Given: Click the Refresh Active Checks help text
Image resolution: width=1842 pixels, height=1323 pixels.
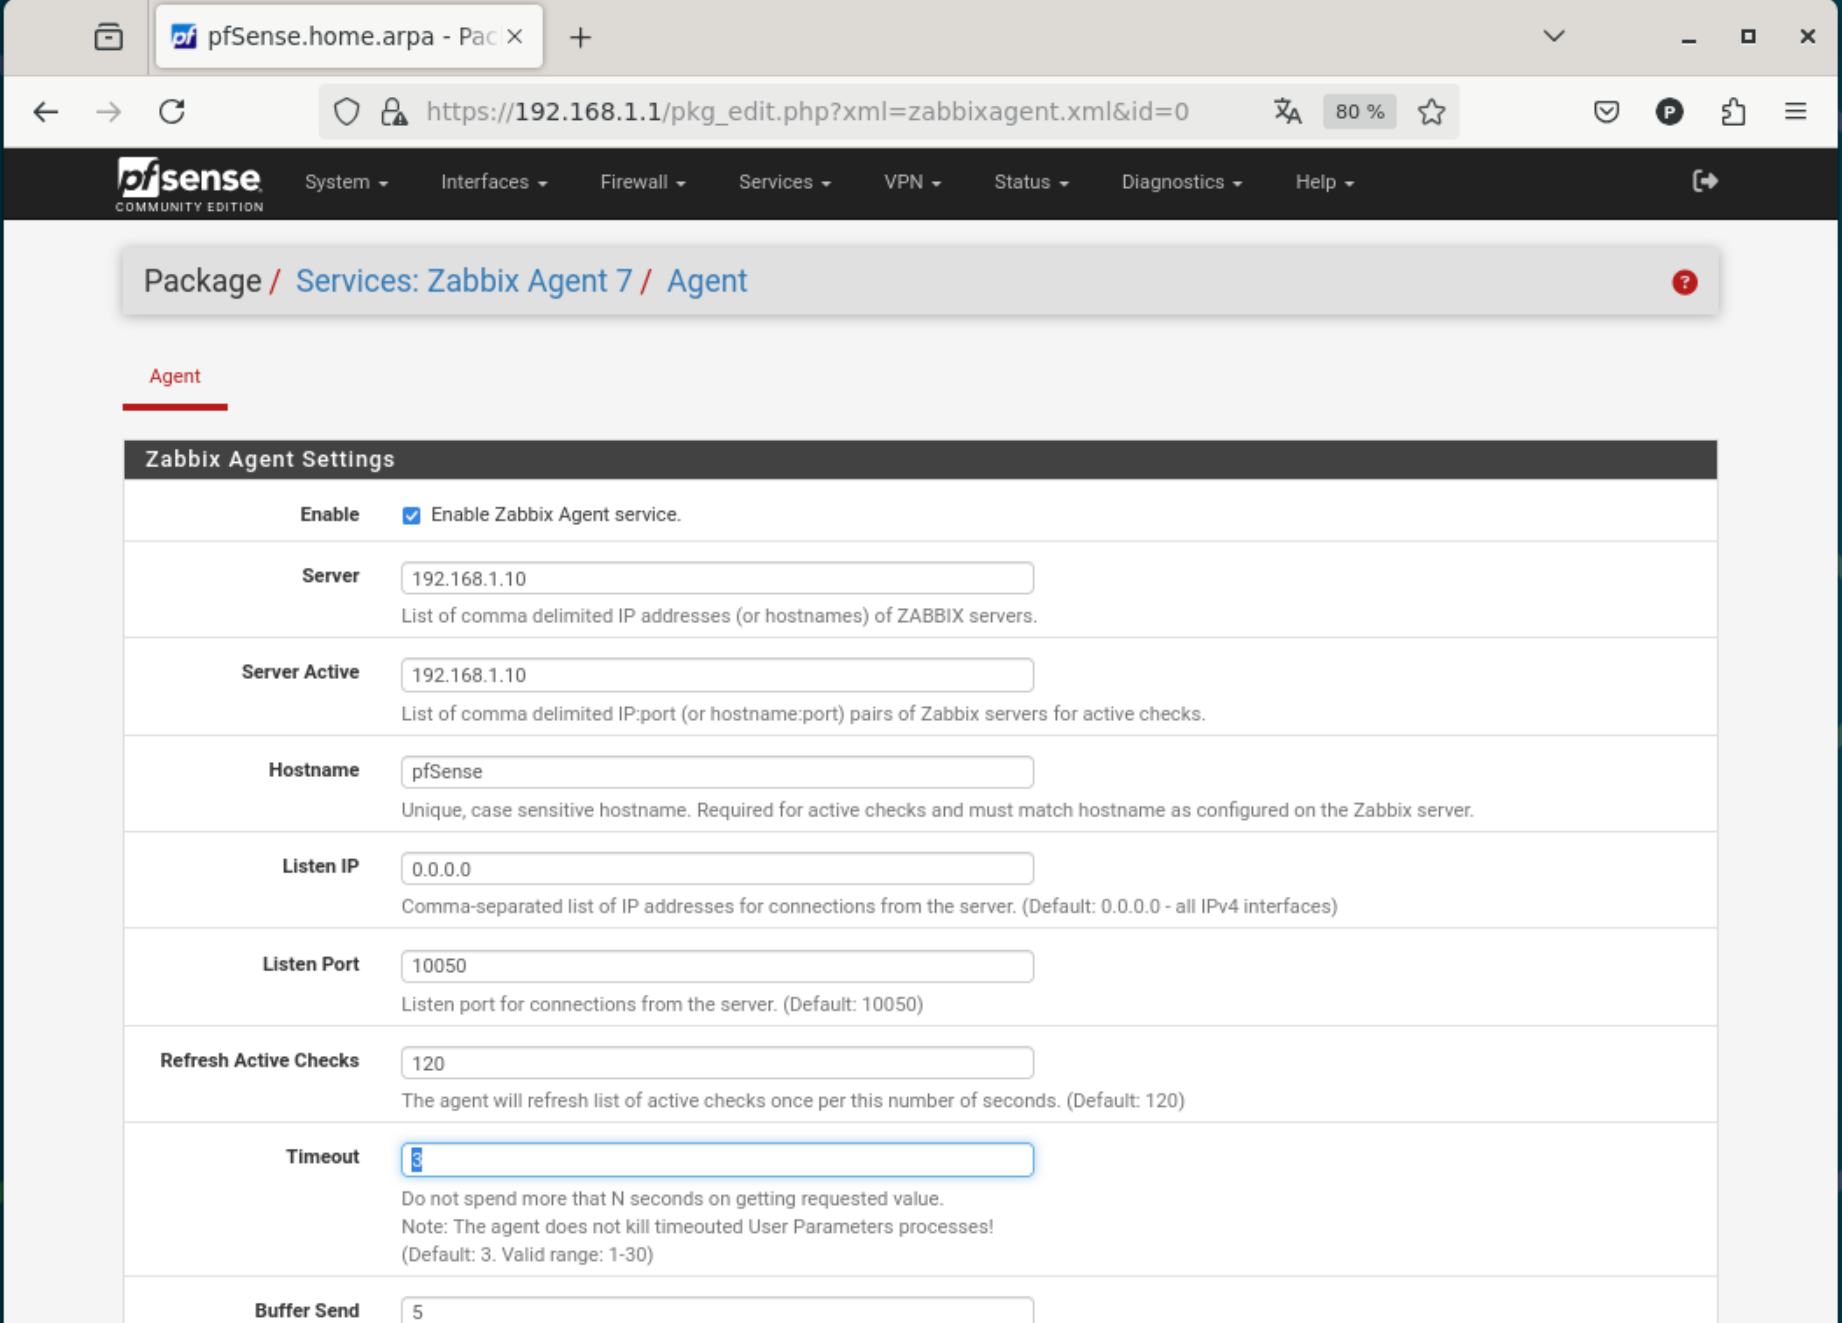Looking at the screenshot, I should point(793,1101).
